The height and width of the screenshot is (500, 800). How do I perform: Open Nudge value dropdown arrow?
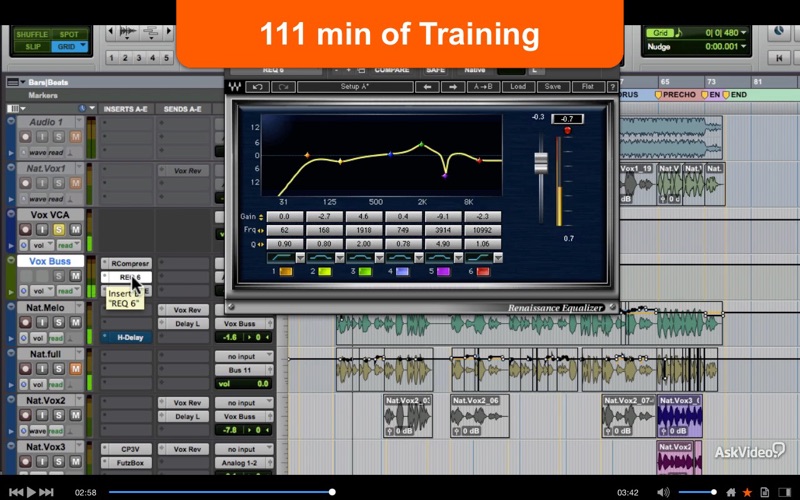(x=743, y=46)
